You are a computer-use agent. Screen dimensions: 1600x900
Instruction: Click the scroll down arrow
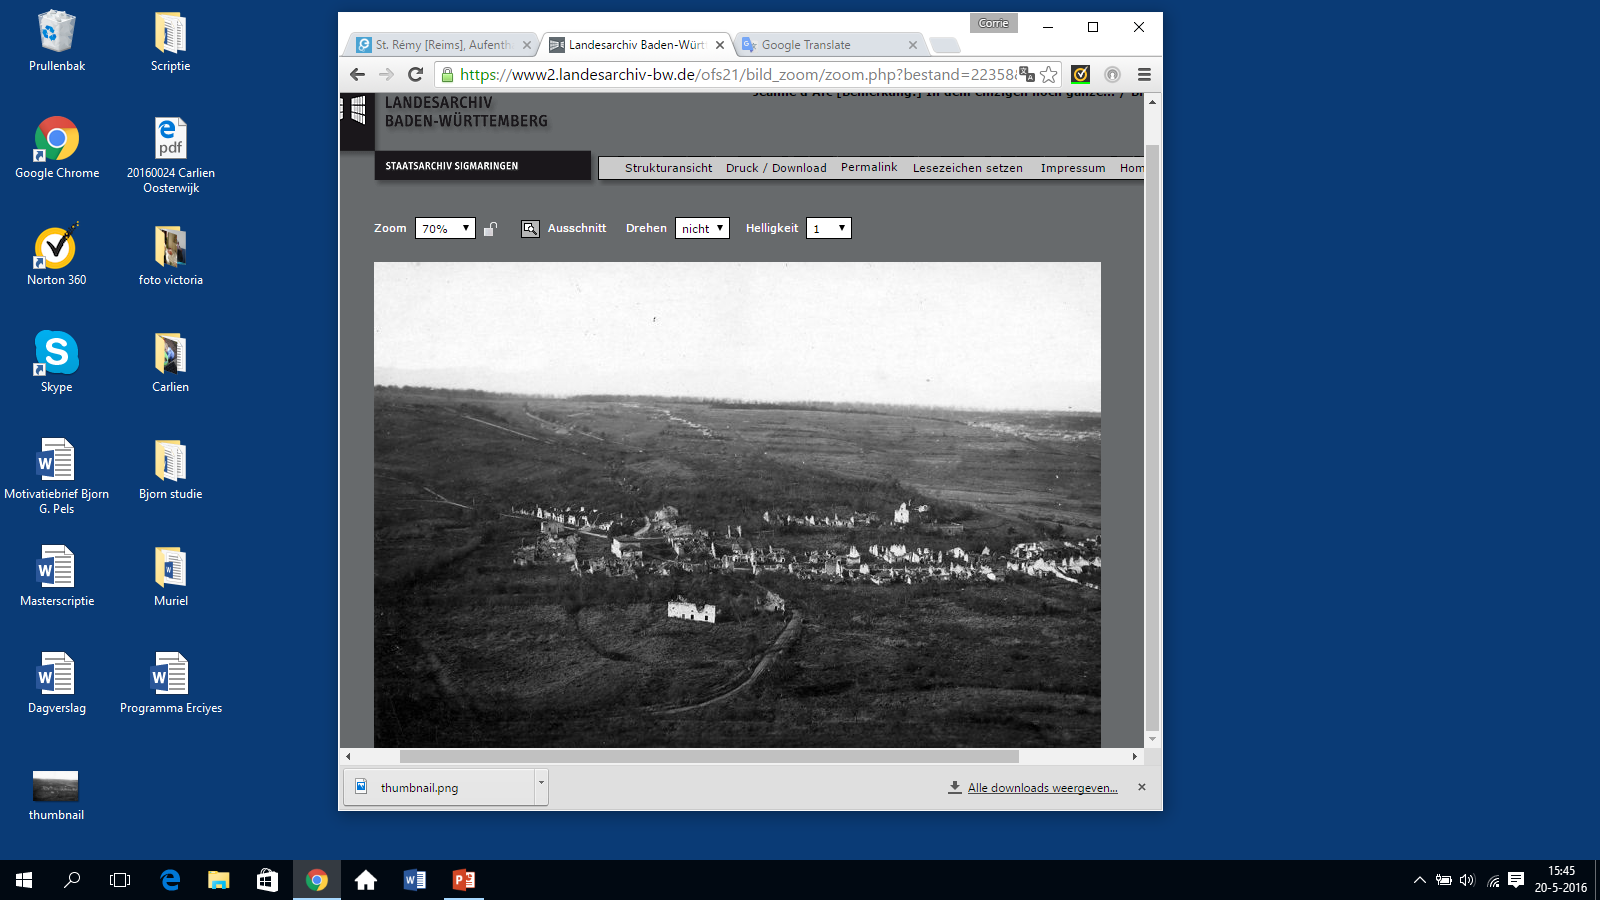point(1152,740)
